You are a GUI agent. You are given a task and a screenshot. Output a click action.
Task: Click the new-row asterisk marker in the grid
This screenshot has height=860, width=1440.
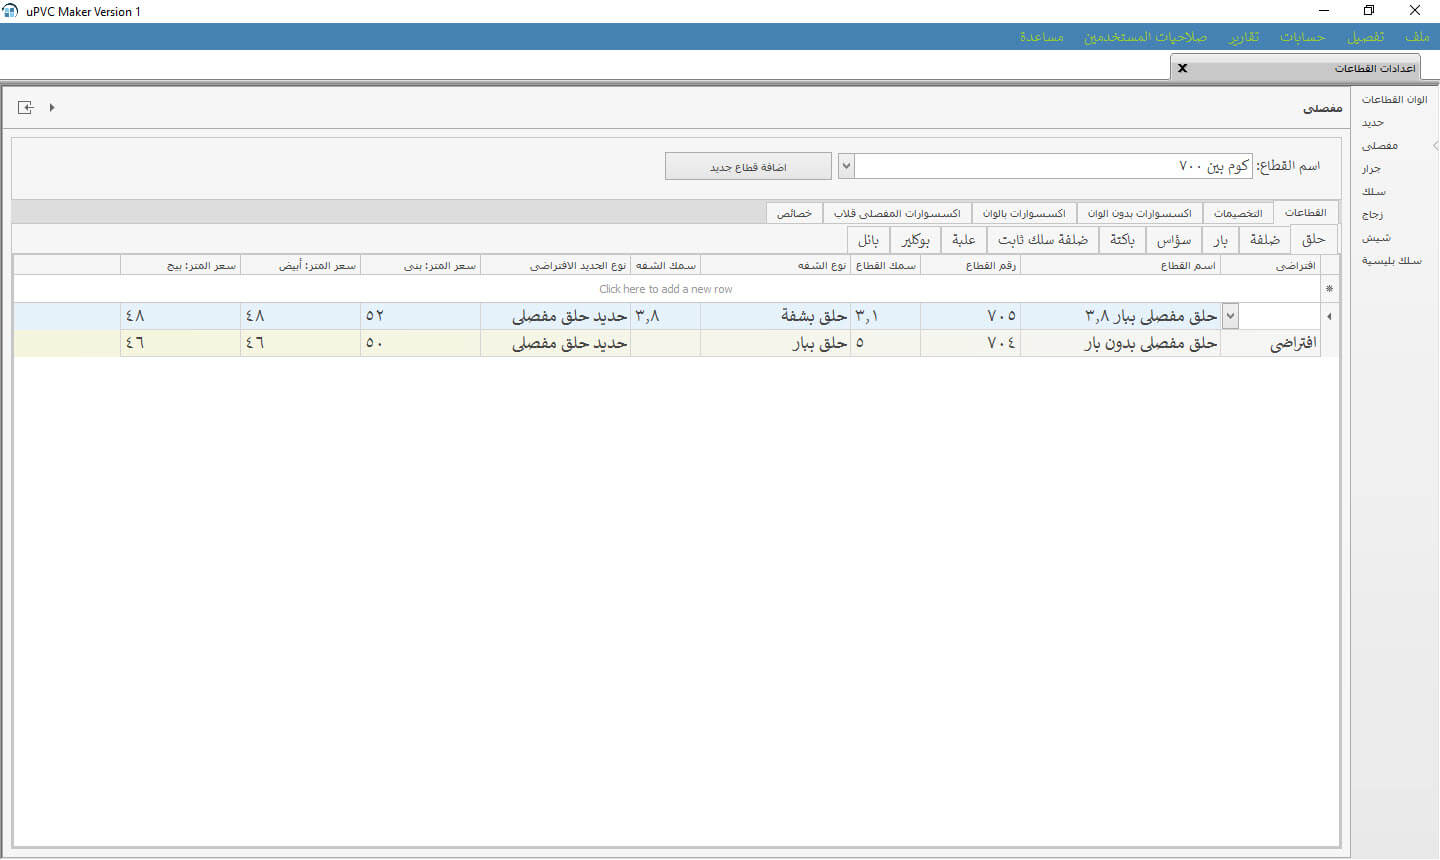1329,289
